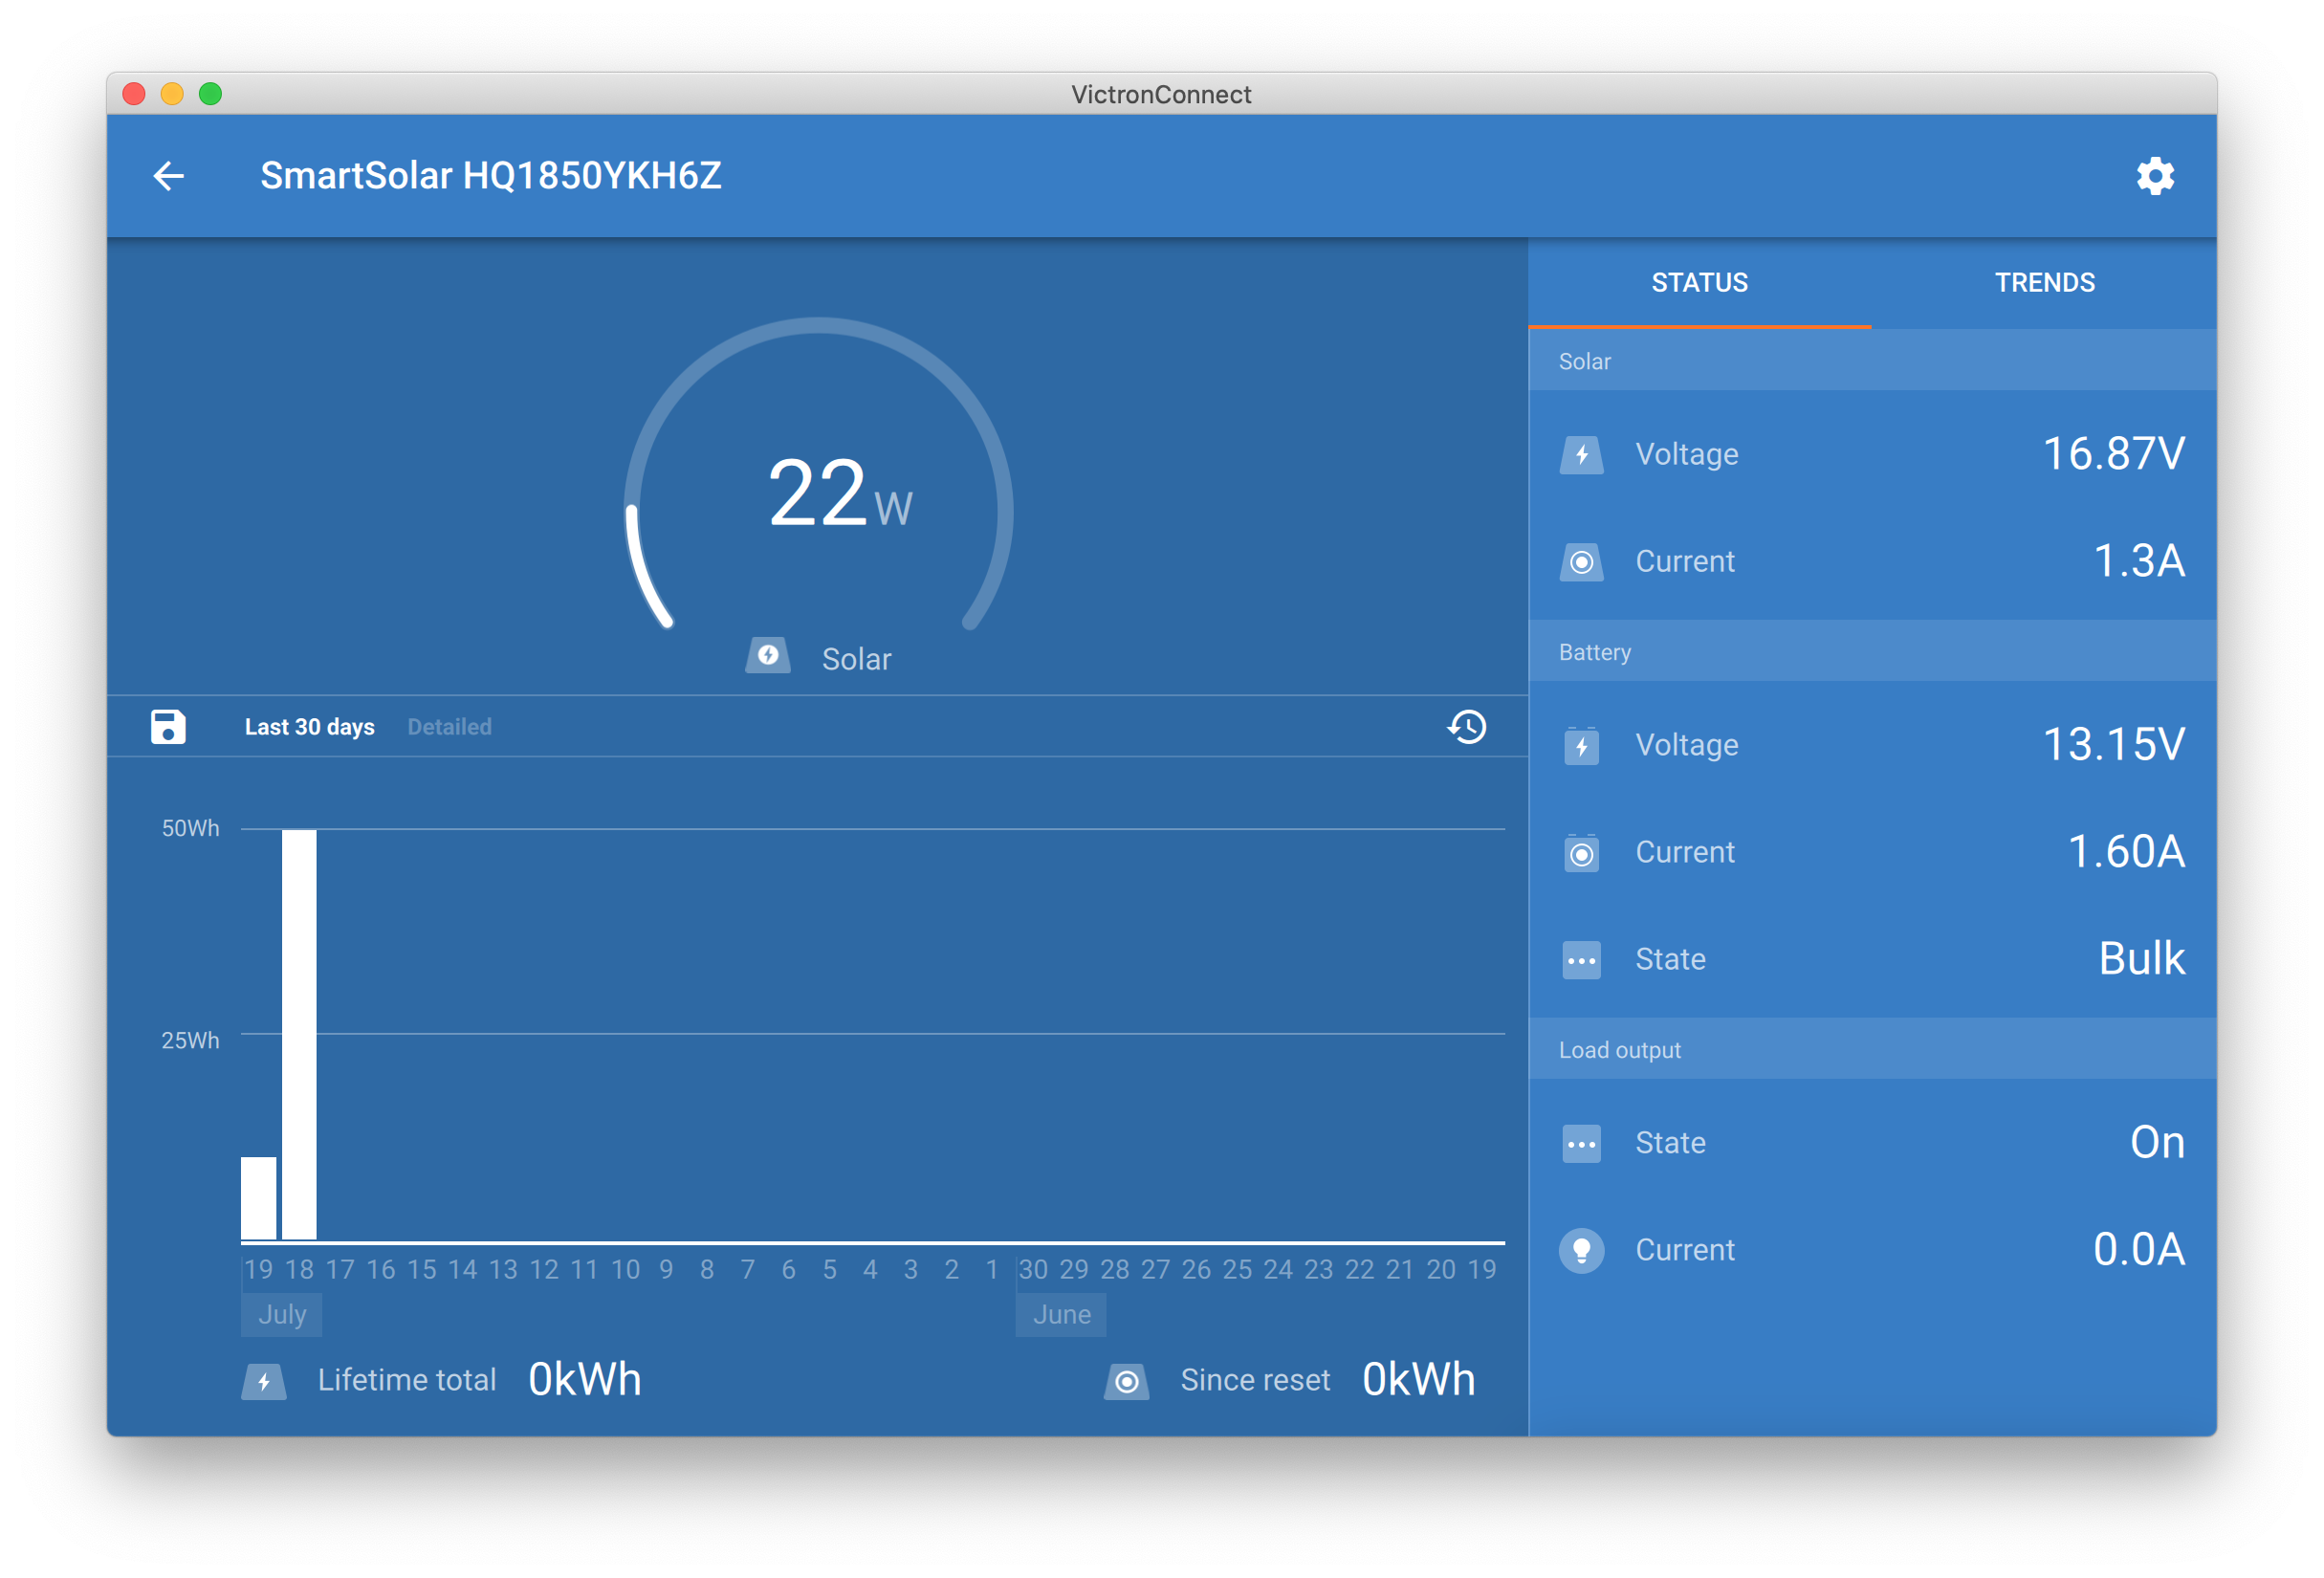This screenshot has height=1578, width=2324.
Task: Click the solar voltage value 16.87V
Action: click(x=2113, y=454)
